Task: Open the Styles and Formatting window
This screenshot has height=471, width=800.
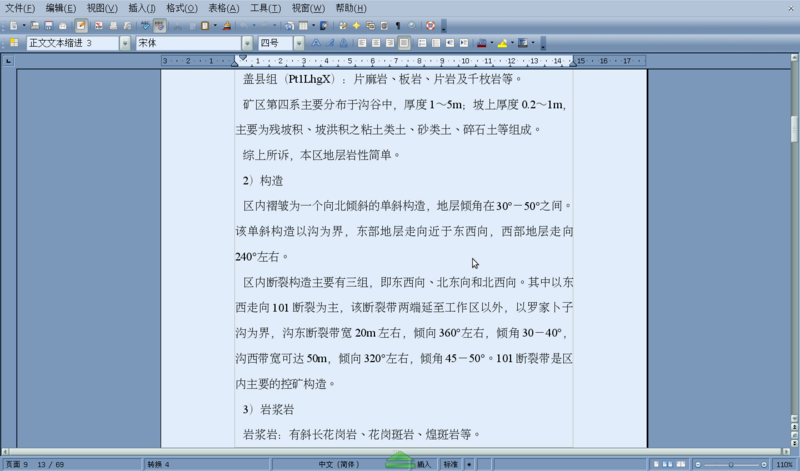Action: click(x=14, y=43)
